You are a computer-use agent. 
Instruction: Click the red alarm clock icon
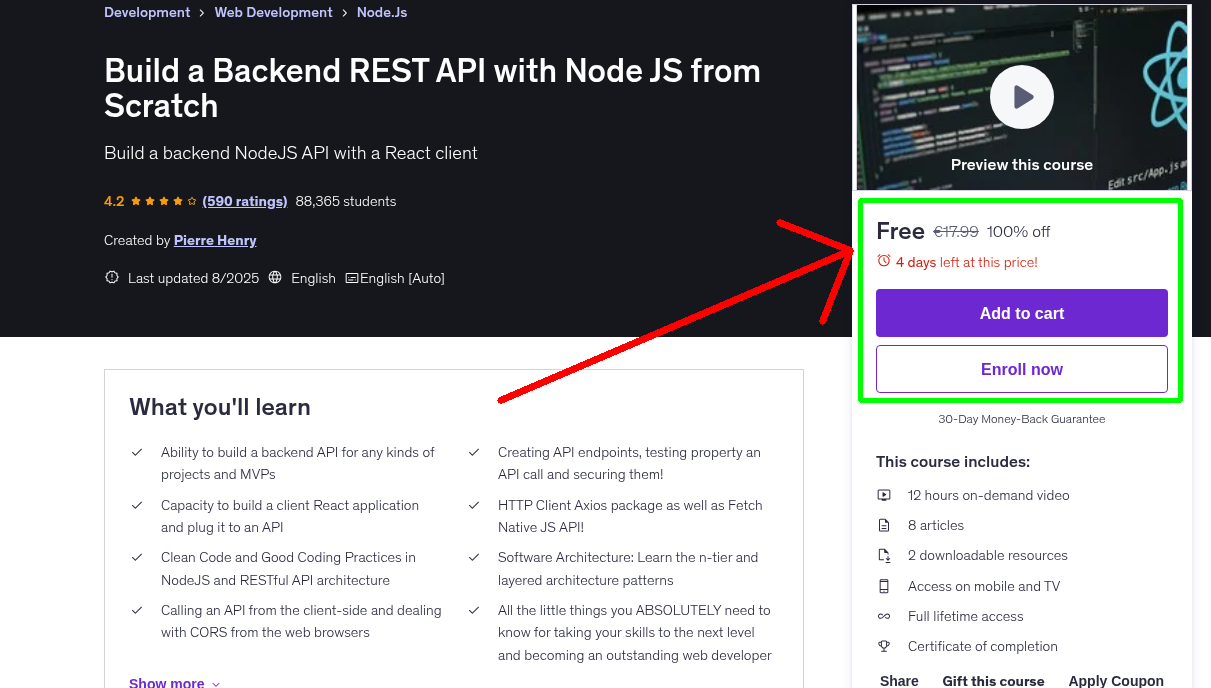(x=884, y=261)
